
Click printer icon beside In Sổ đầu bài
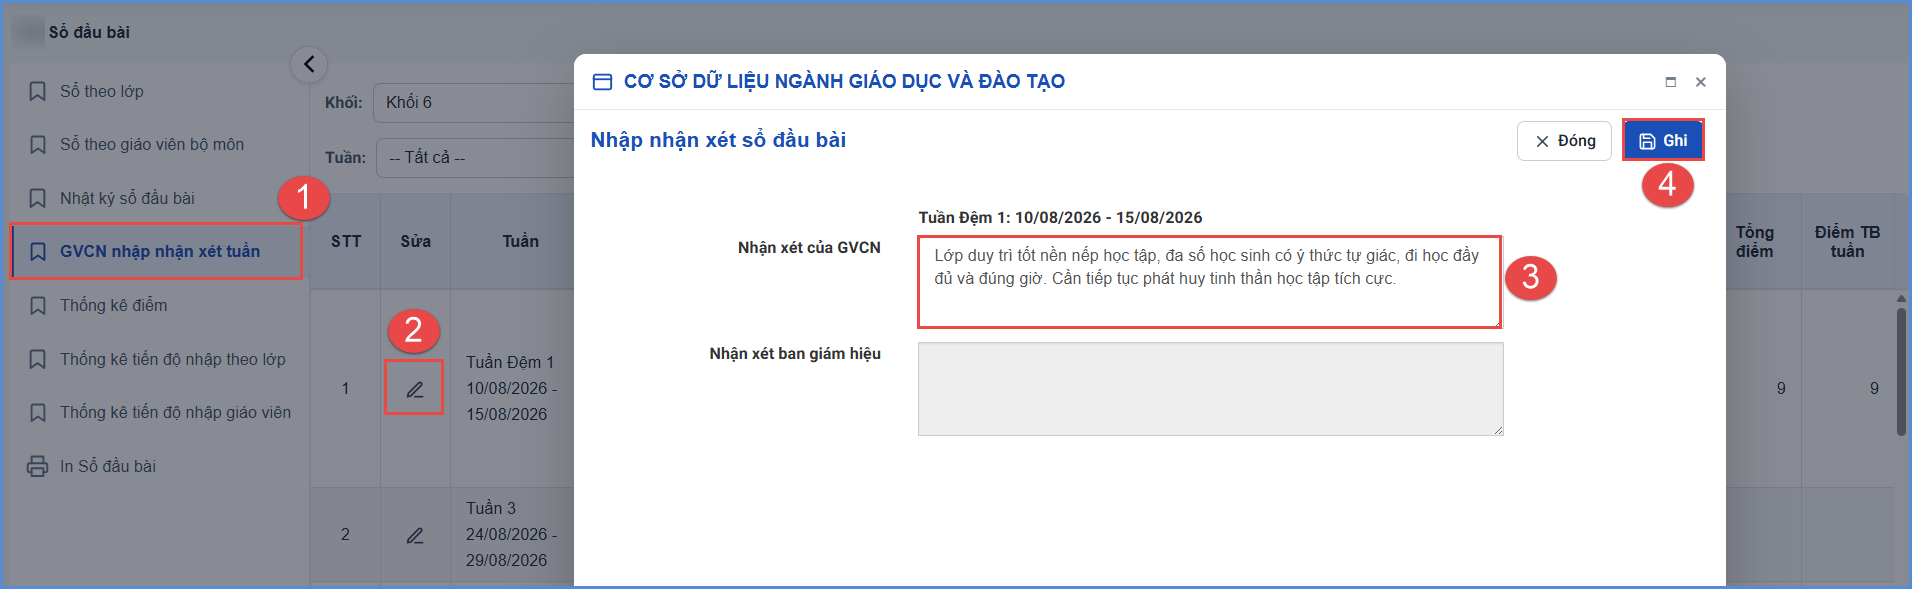coord(38,466)
